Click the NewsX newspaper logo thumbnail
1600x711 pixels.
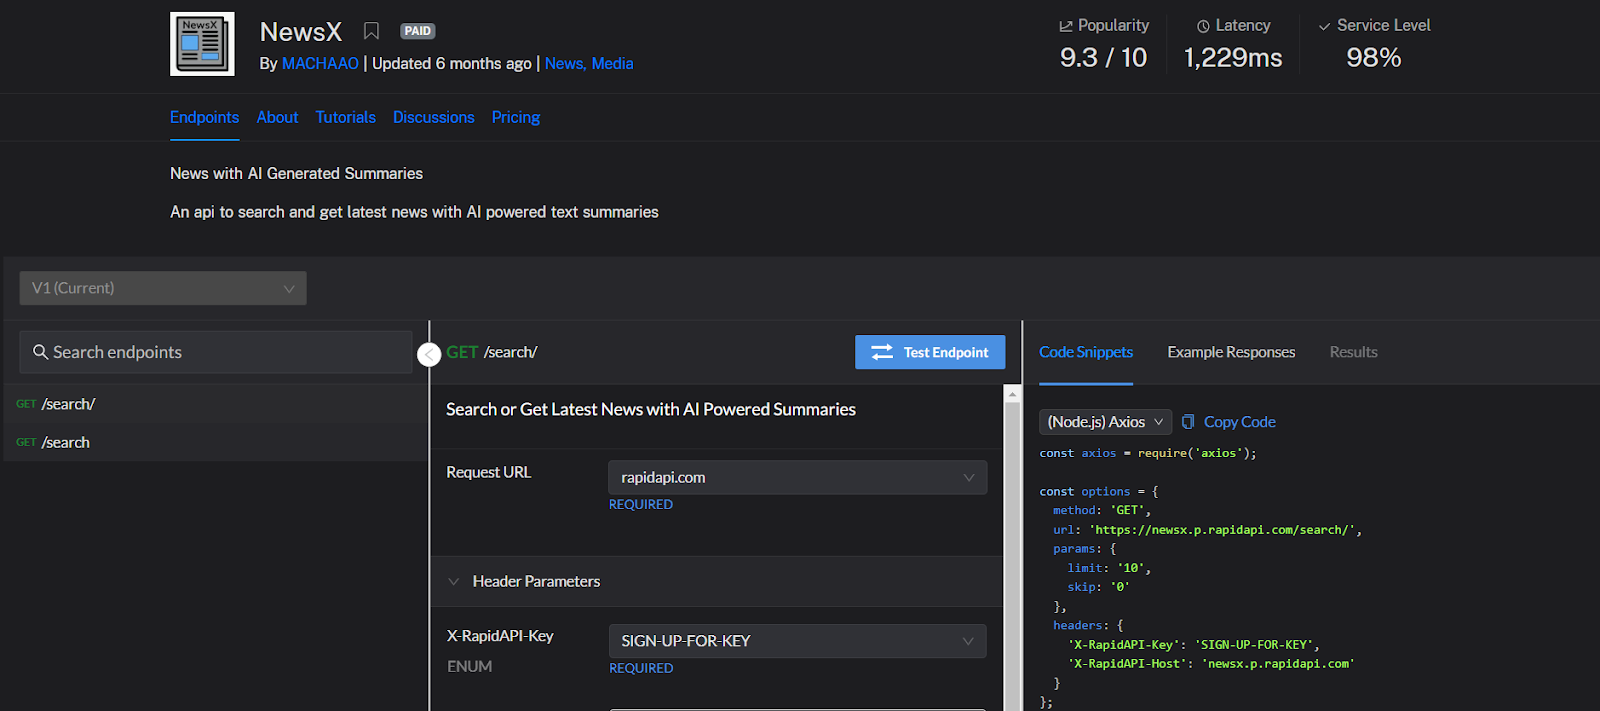pos(202,44)
